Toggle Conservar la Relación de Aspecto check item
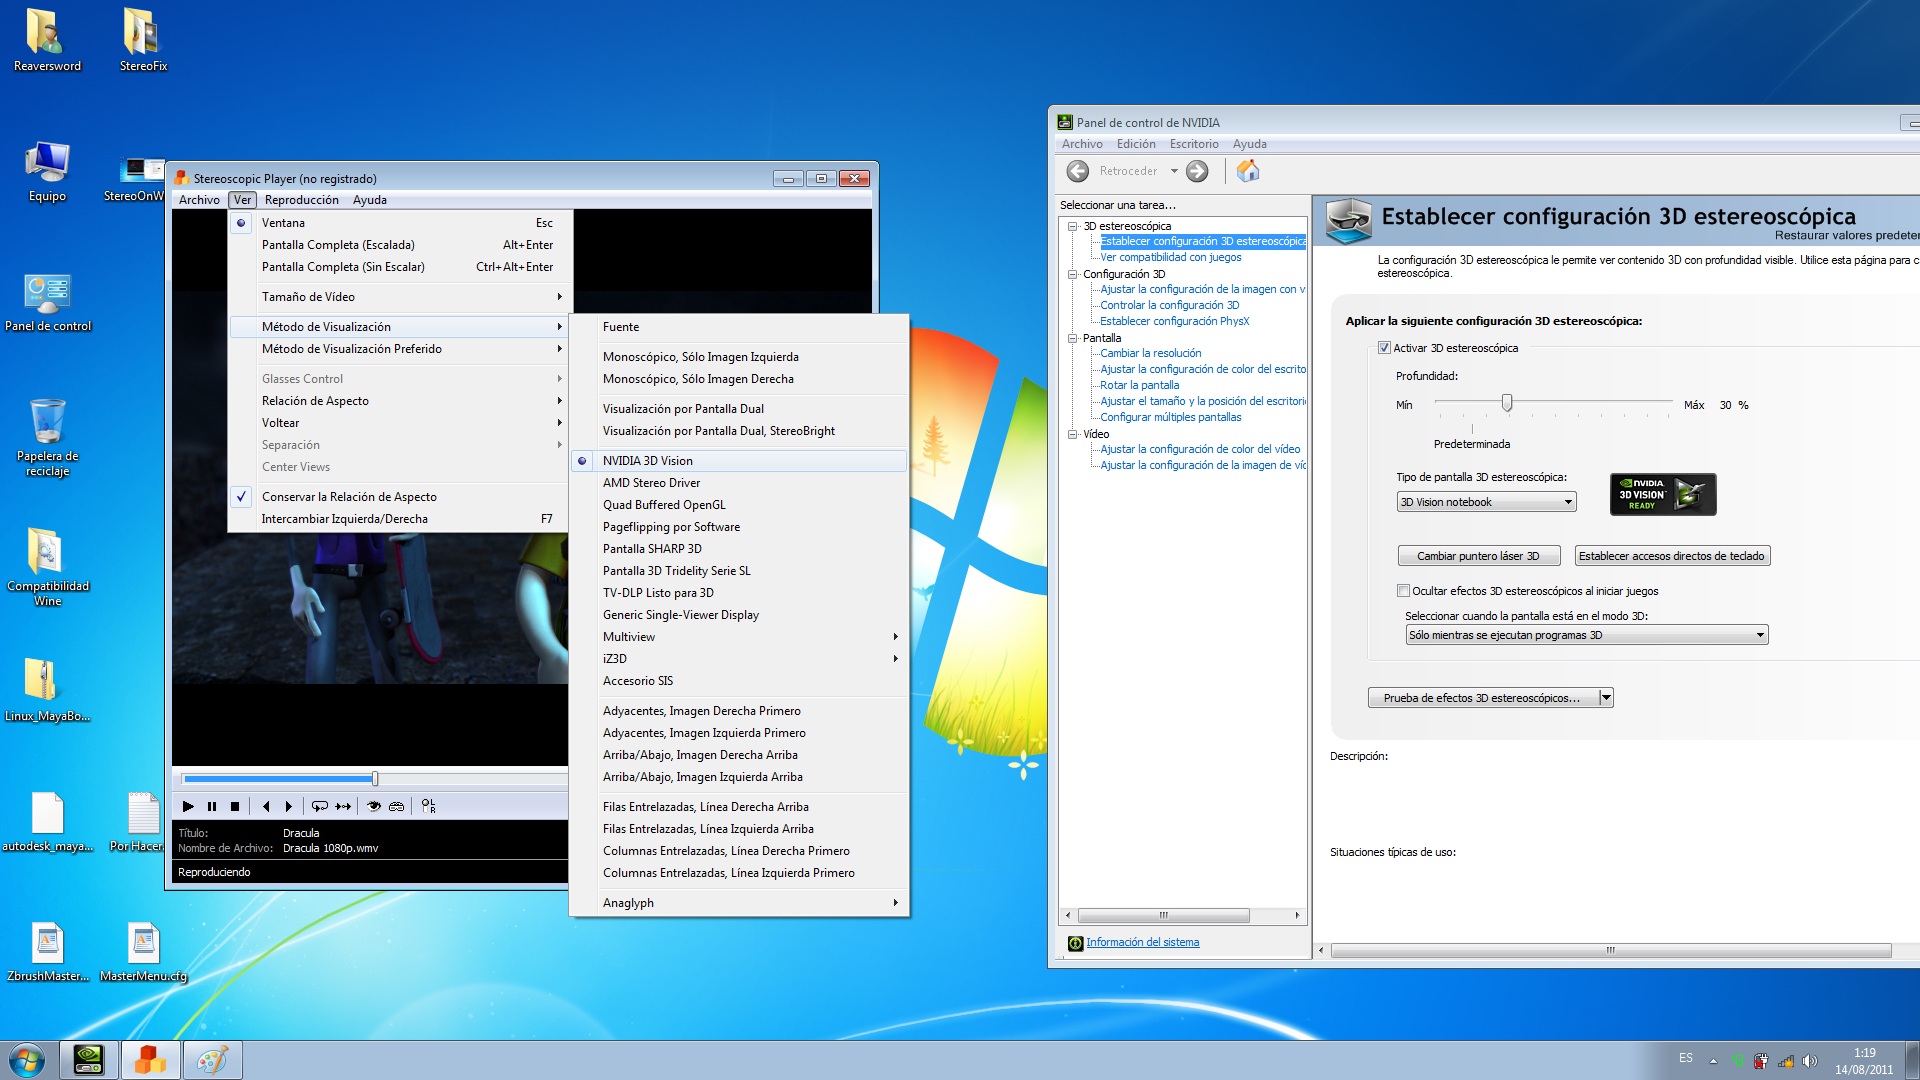Image resolution: width=1920 pixels, height=1080 pixels. (400, 497)
